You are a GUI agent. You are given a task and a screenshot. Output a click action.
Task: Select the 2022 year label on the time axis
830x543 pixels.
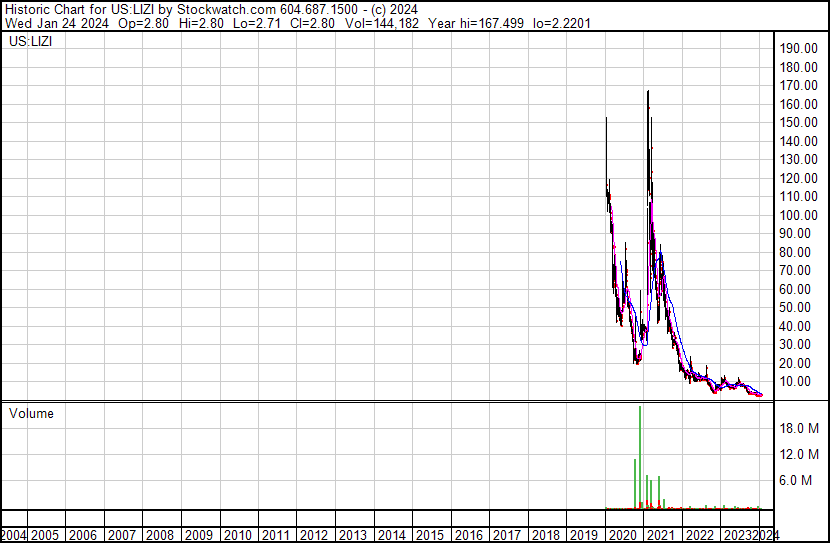tap(699, 535)
